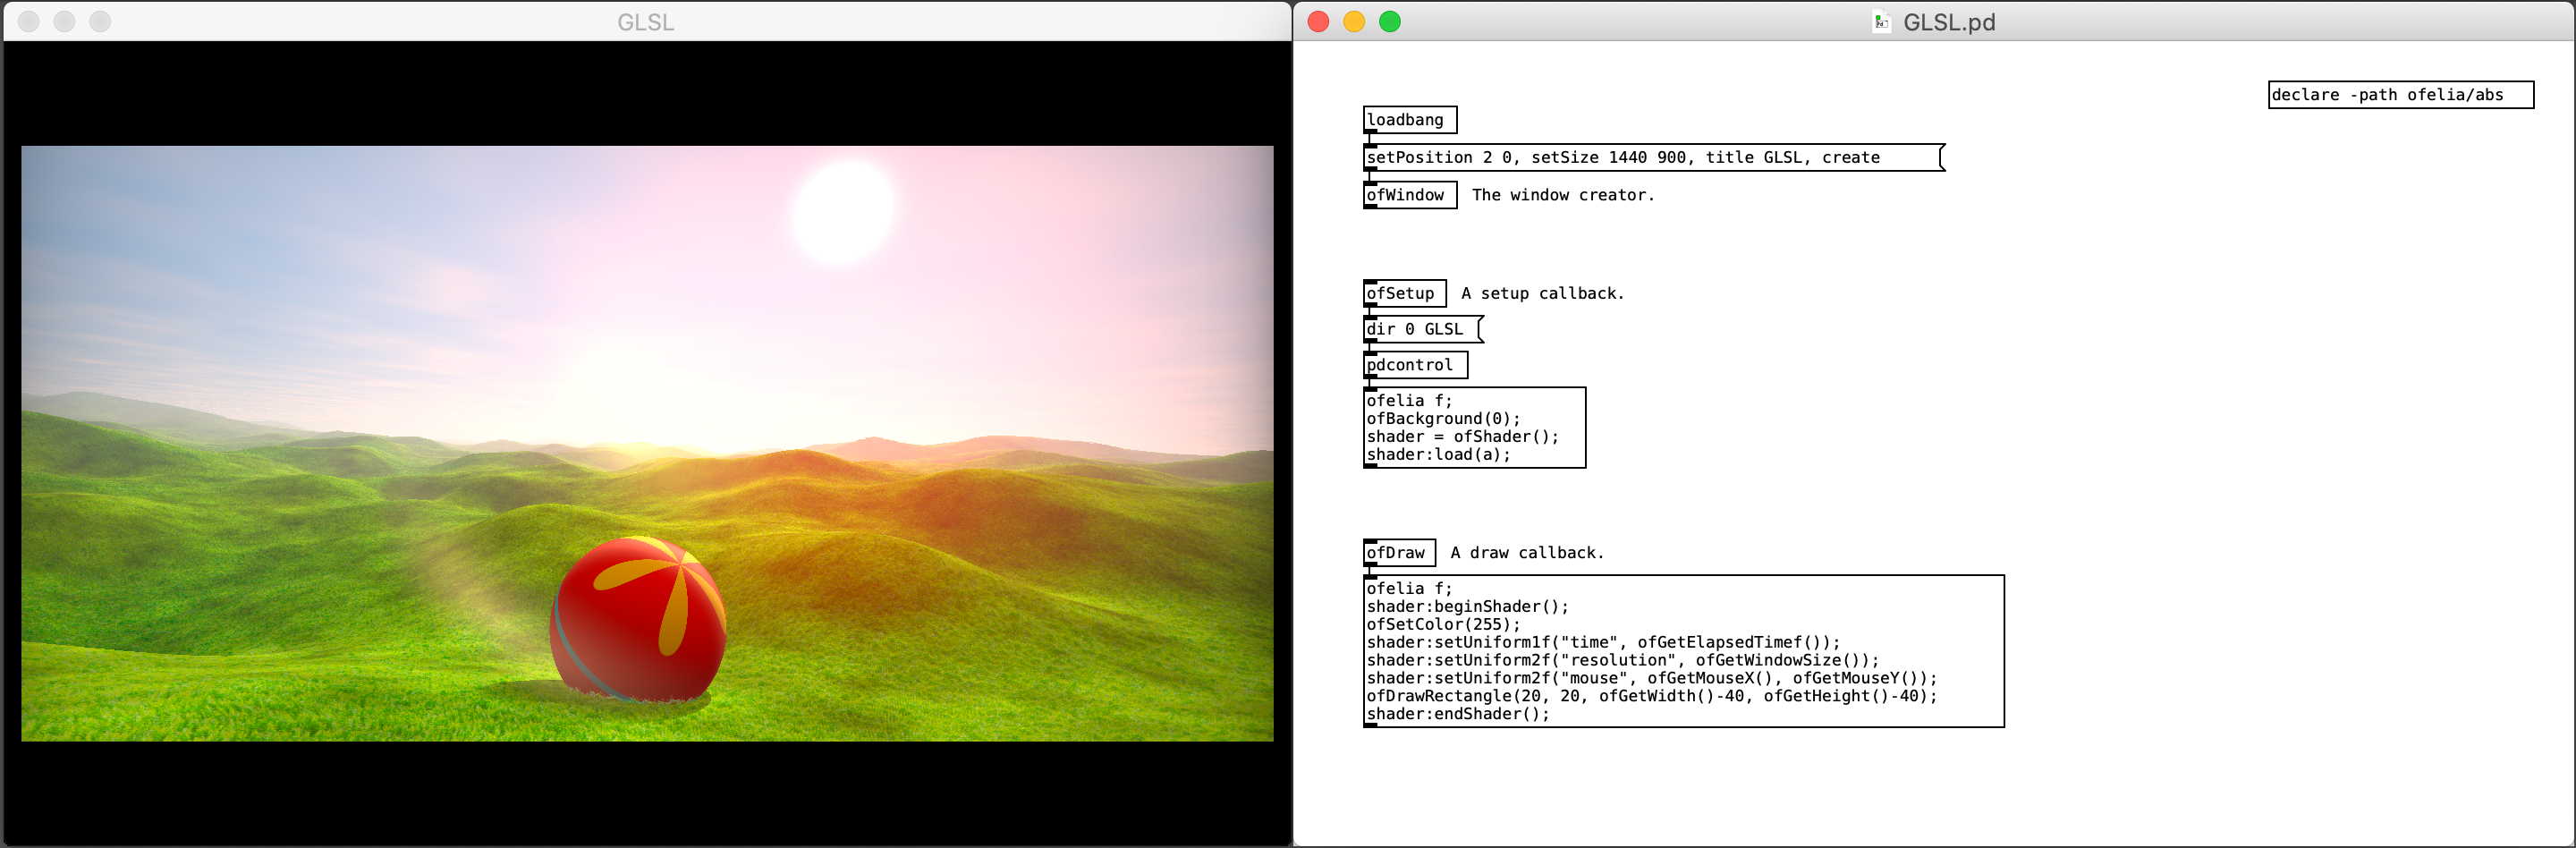Image resolution: width=2576 pixels, height=848 pixels.
Task: Maximize the GLSL.pd patch window
Action: tap(1390, 22)
